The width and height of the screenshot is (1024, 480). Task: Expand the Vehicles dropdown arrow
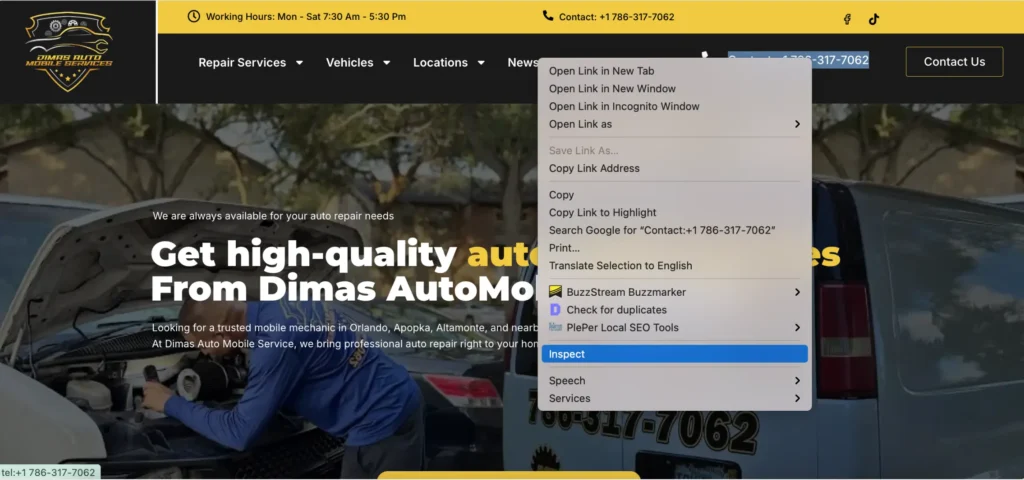tap(387, 63)
